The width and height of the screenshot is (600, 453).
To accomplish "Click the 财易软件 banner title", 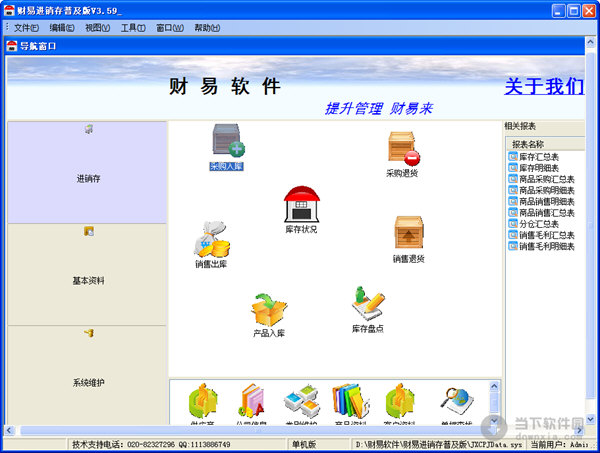I will tap(225, 86).
